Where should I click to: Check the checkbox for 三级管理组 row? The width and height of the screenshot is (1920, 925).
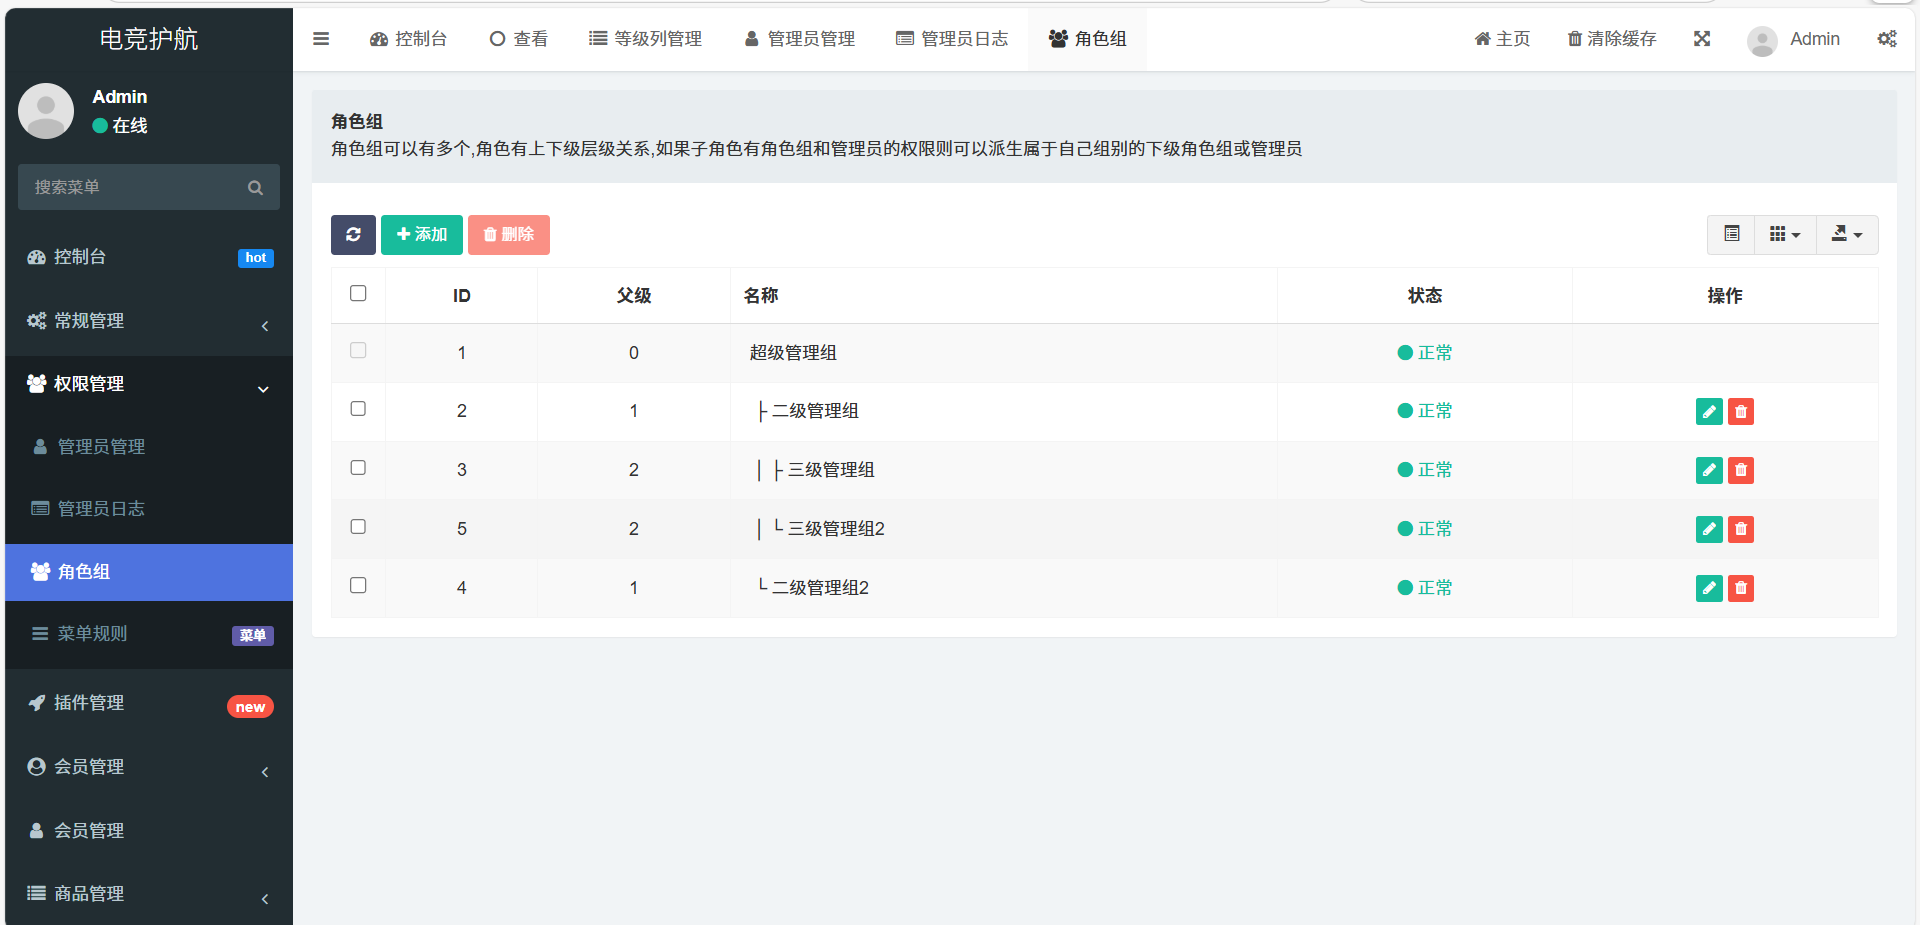click(358, 468)
